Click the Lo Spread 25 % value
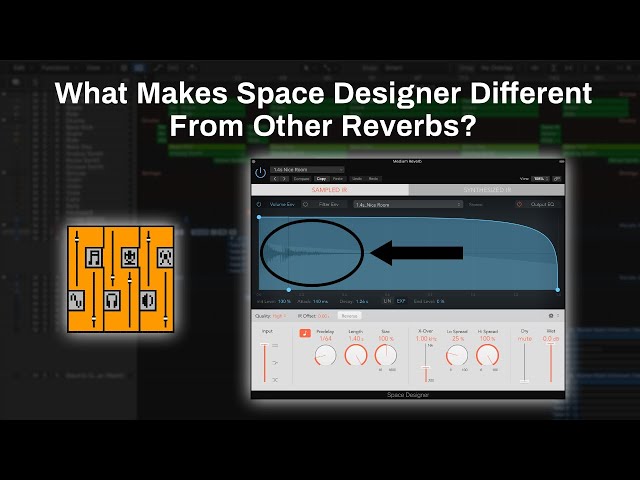 click(458, 339)
